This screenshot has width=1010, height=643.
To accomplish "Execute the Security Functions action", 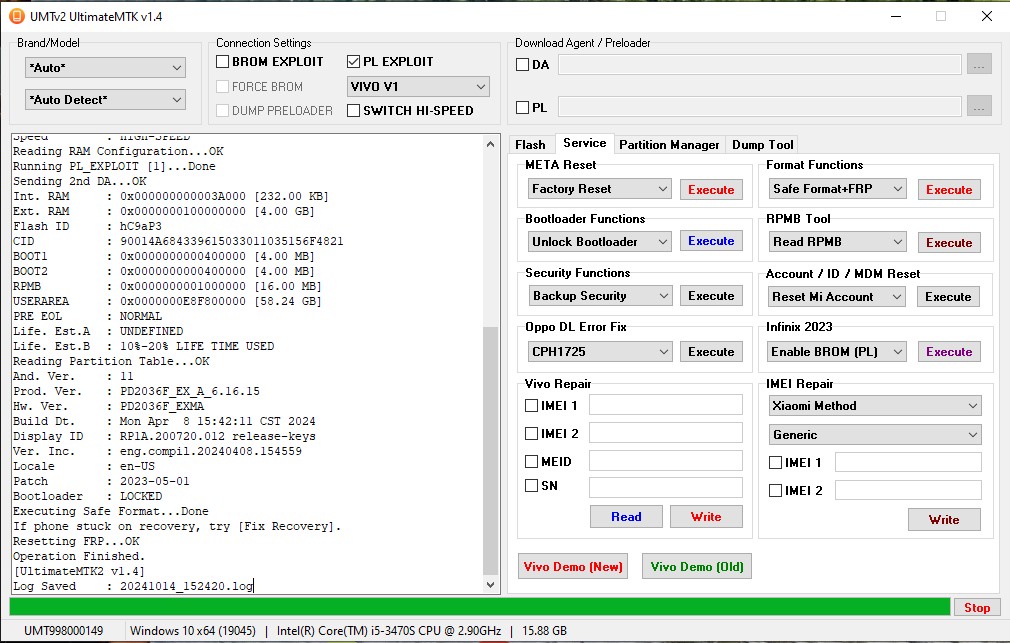I will coord(711,296).
